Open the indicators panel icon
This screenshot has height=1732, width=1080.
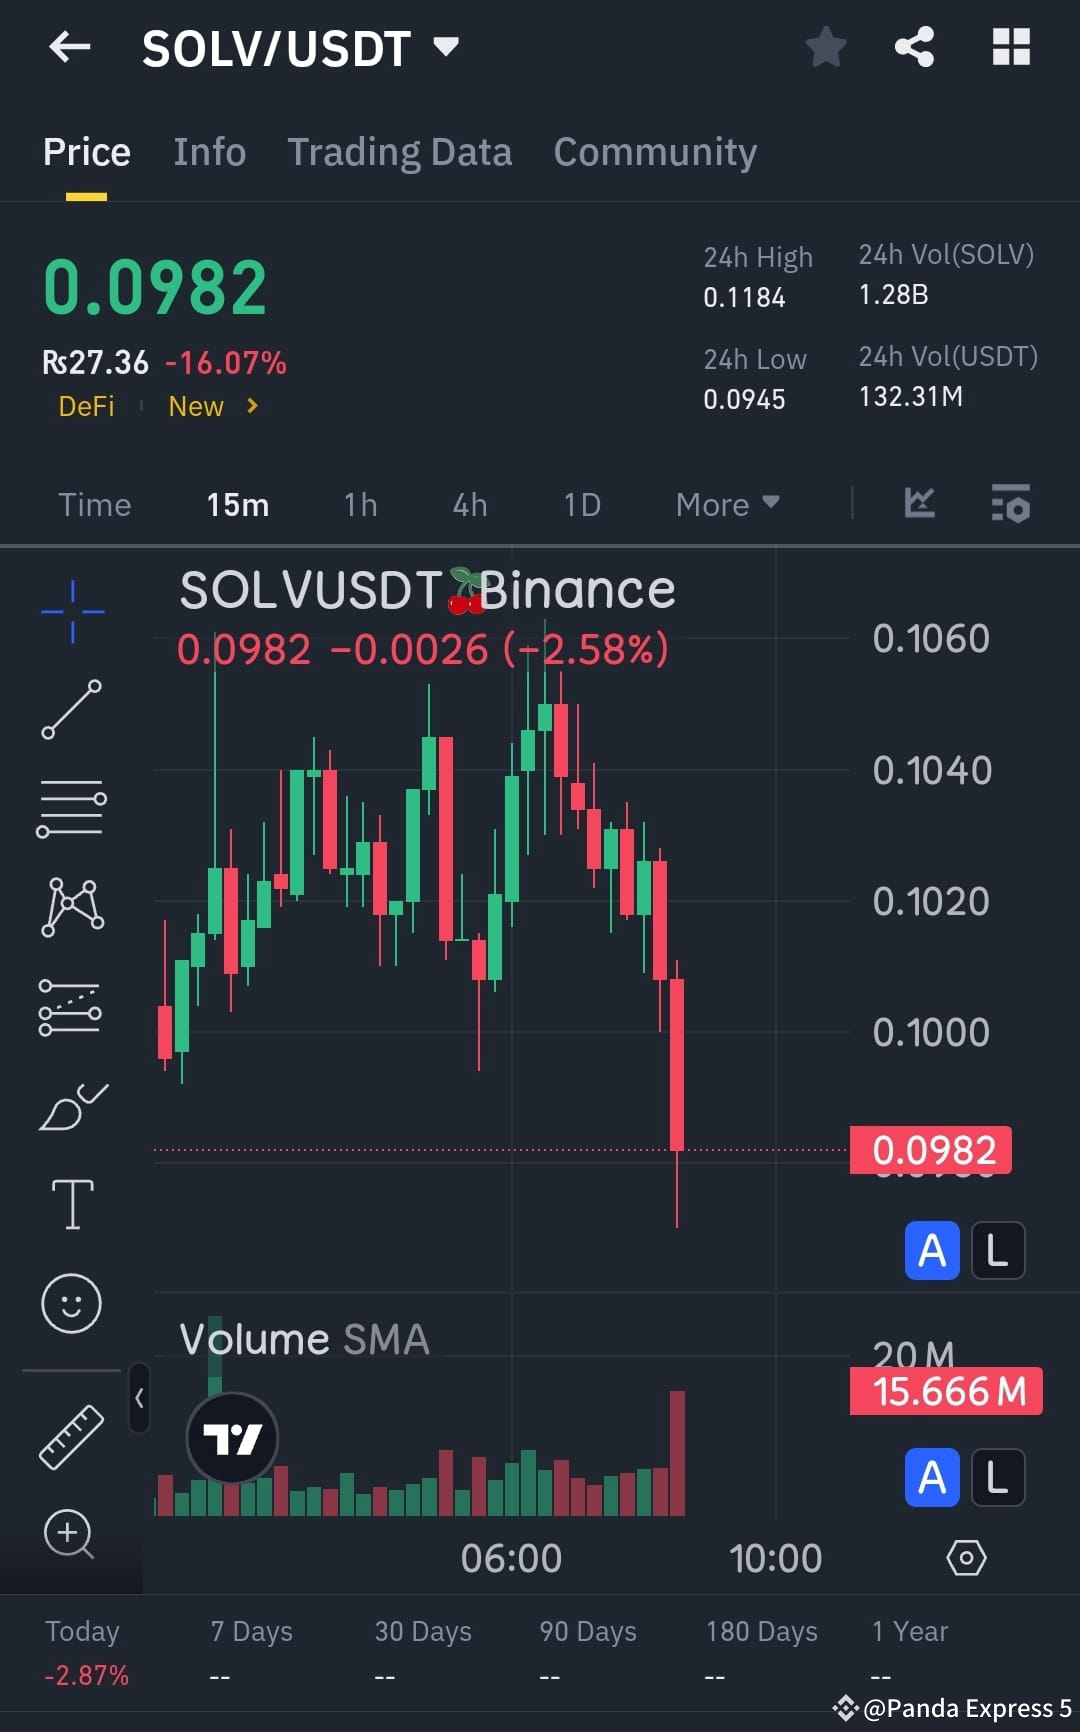(1011, 505)
